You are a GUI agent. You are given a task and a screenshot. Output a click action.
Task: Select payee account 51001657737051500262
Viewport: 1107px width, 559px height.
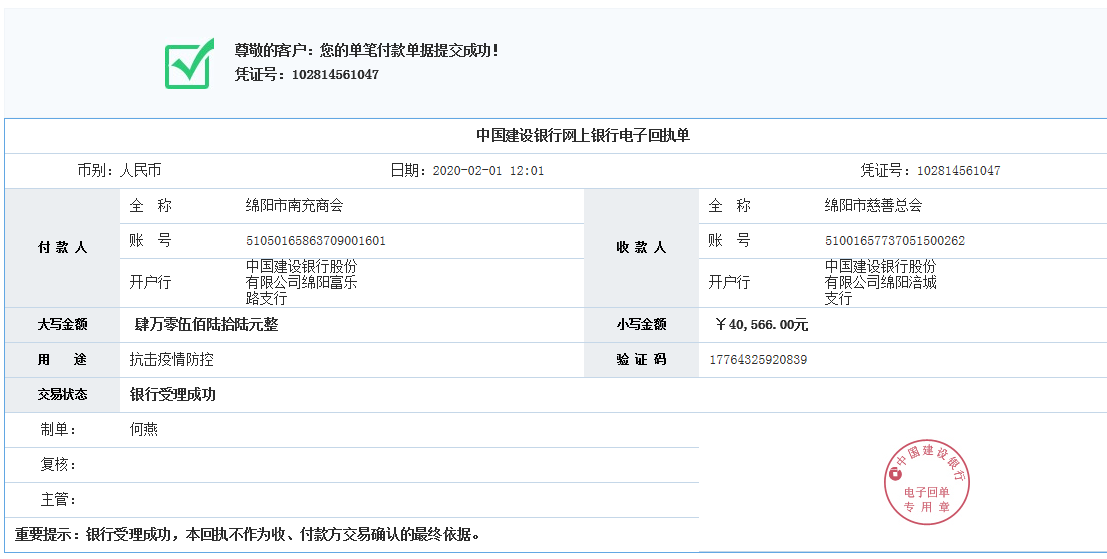(894, 241)
